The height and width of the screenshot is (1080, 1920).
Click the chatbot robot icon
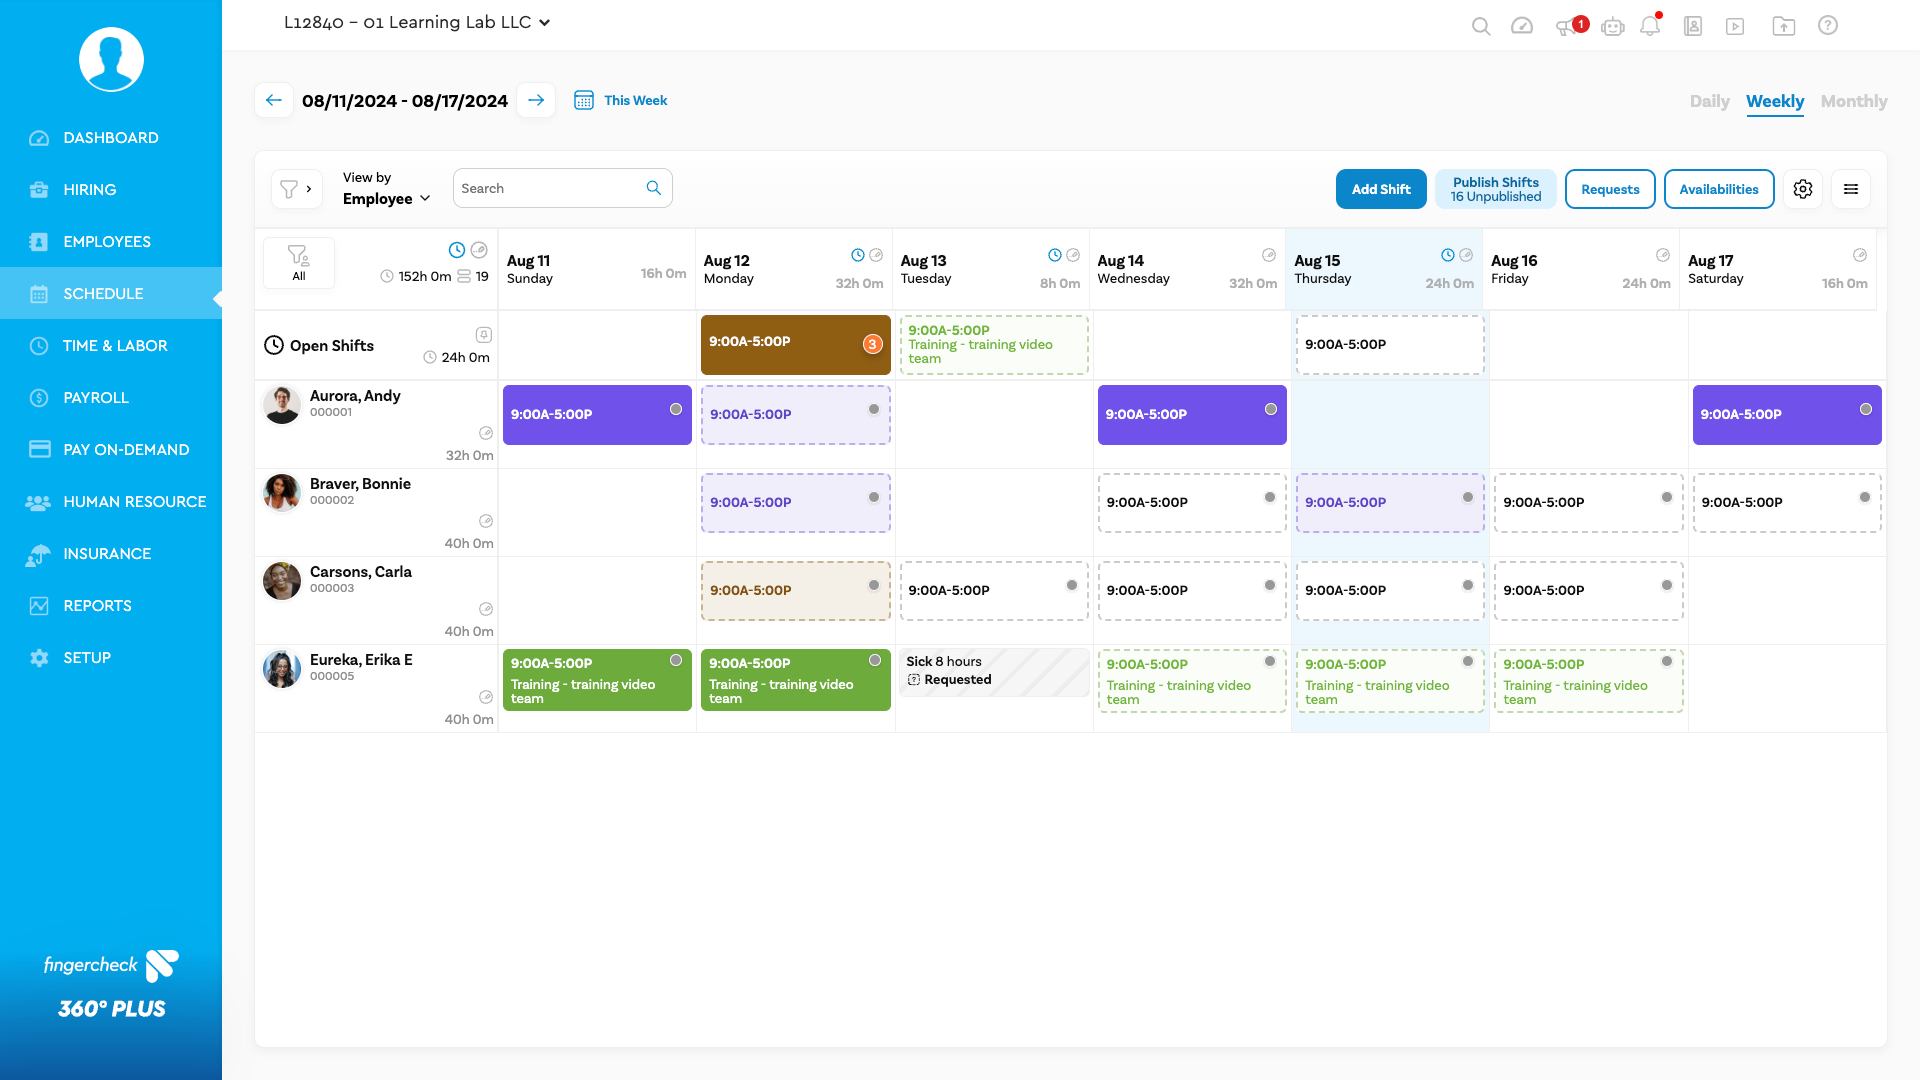coord(1612,27)
